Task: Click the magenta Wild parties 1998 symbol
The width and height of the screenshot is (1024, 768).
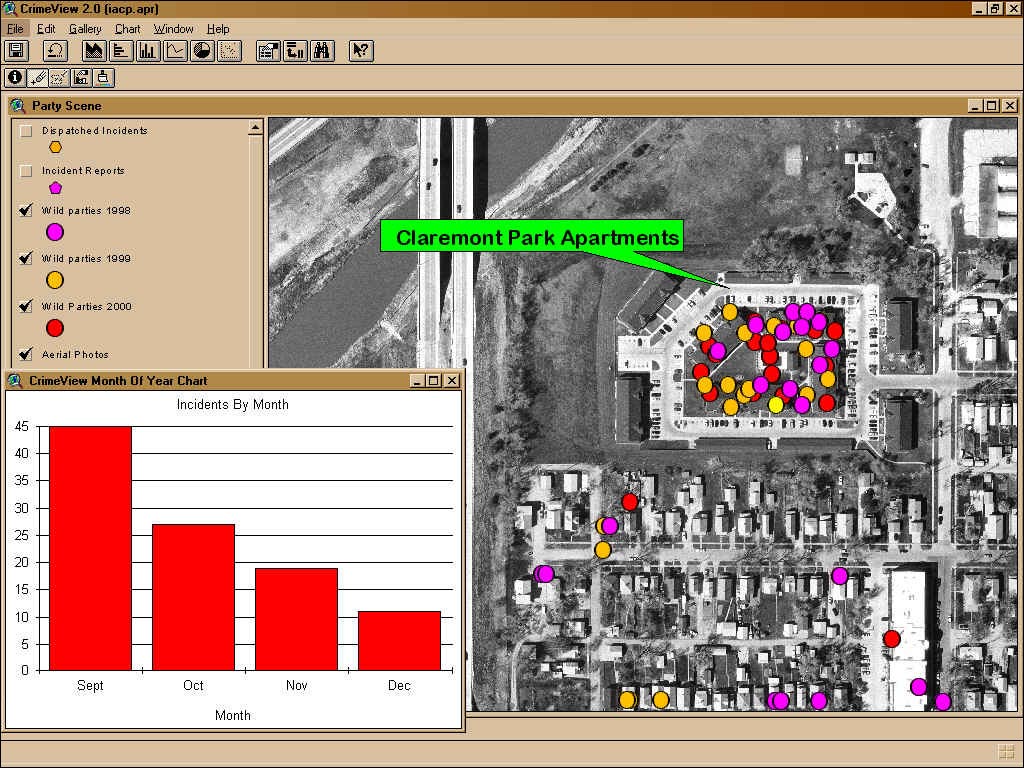Action: click(x=55, y=232)
